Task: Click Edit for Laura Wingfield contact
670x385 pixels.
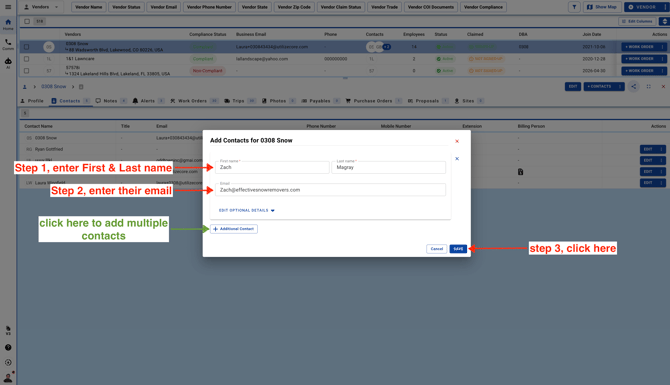Action: [x=648, y=182]
